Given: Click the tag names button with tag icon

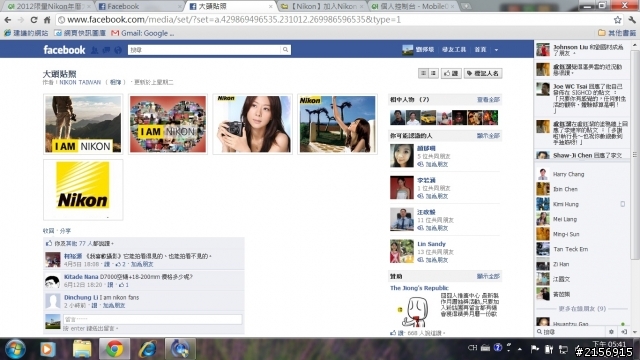Looking at the screenshot, I should [483, 73].
